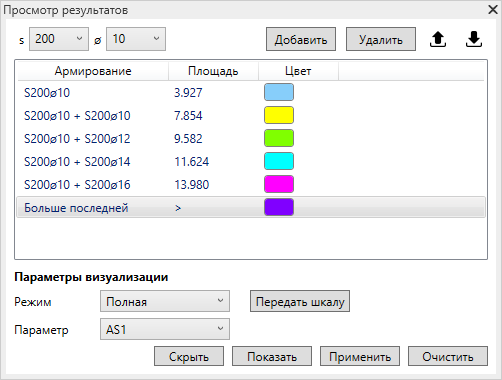Click the cyan swatch for area 11.624

click(279, 161)
